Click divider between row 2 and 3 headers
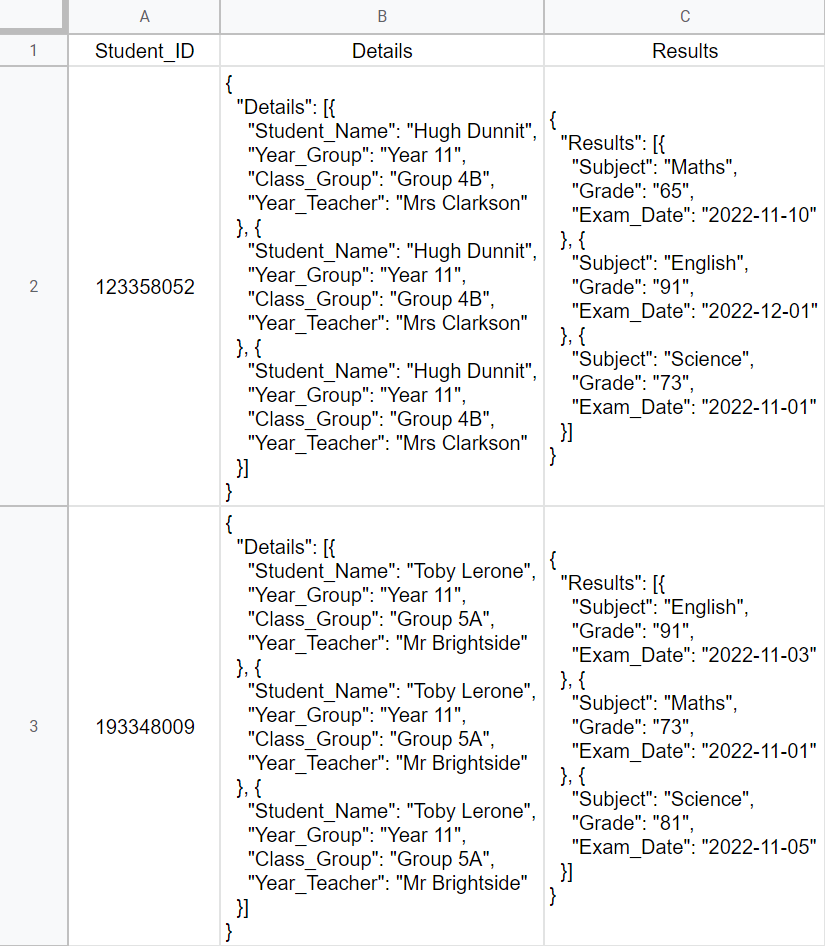This screenshot has height=946, width=825. tap(33, 506)
